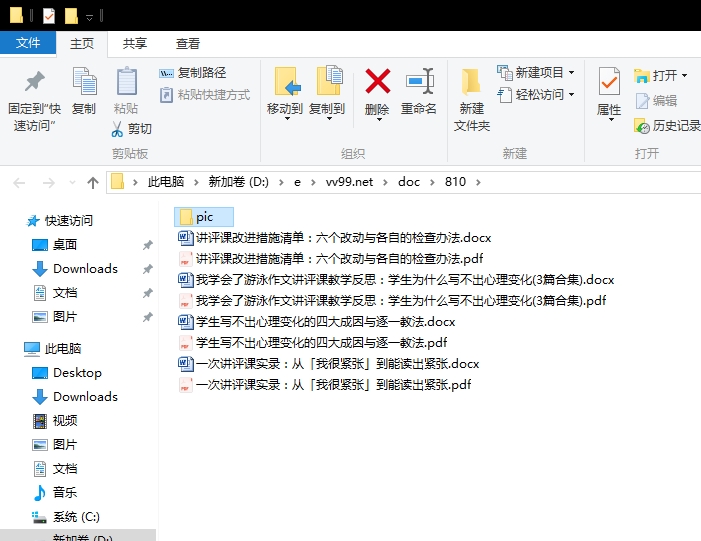Click 新加卷 (D:) in address bar
701x541 pixels.
coord(238,182)
